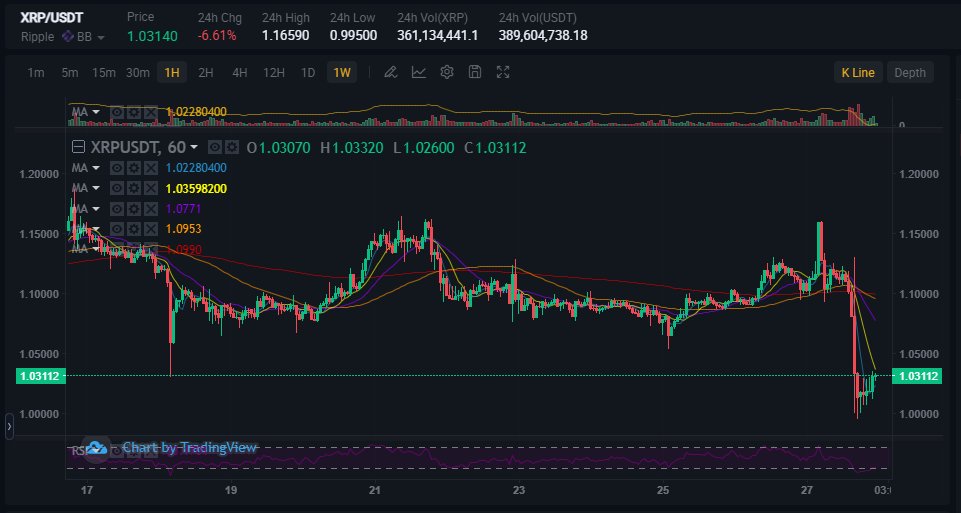Expand the side panel arrow at left edge
This screenshot has height=513, width=961.
coord(9,426)
